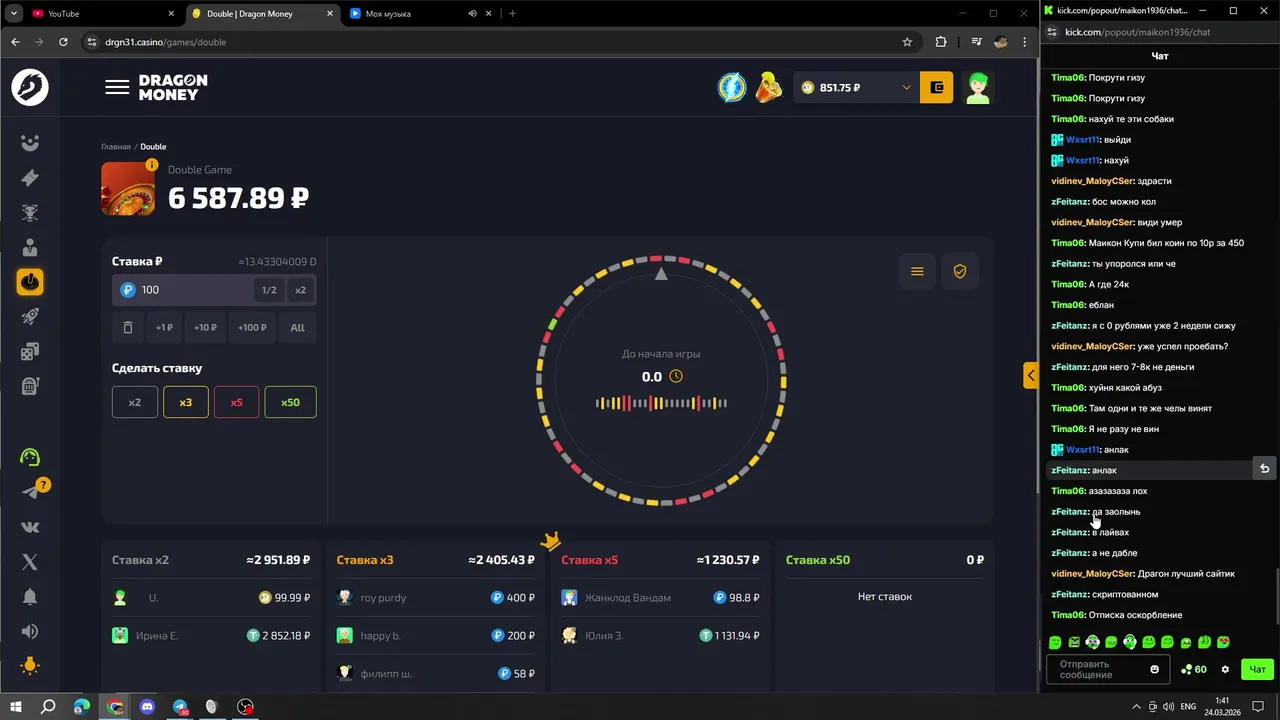Click username vidinev_MaloyCSer beside здрасти
Image resolution: width=1280 pixels, height=720 pixels.
(1092, 181)
